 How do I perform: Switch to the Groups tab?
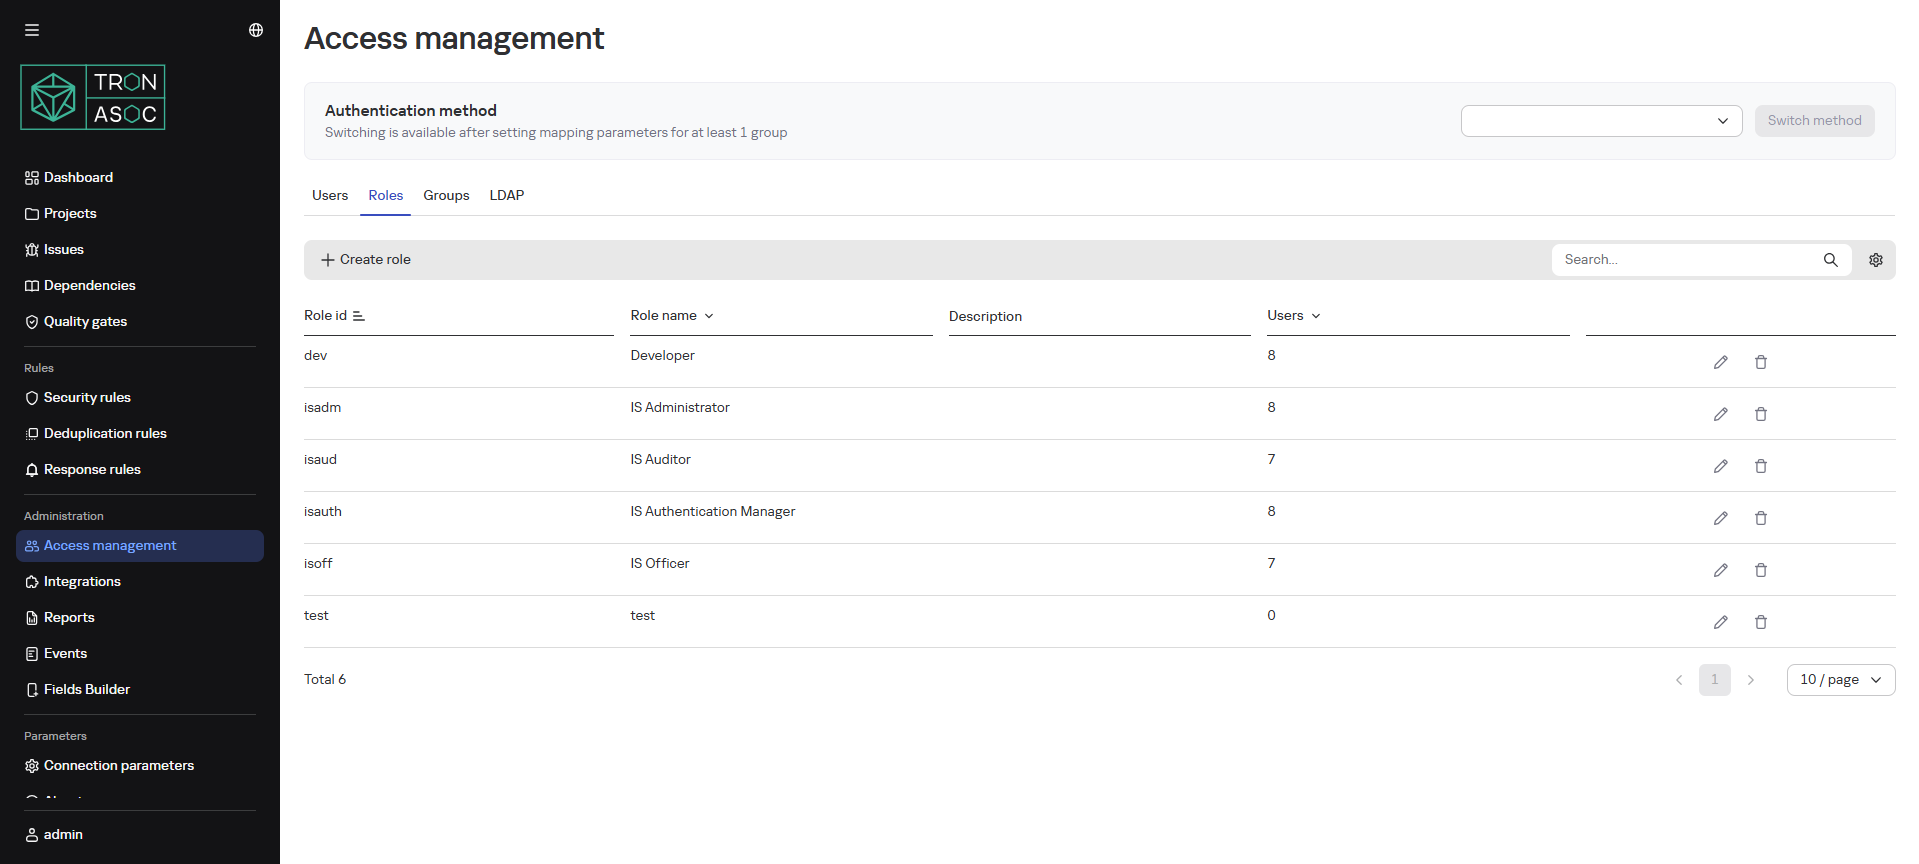coord(446,196)
